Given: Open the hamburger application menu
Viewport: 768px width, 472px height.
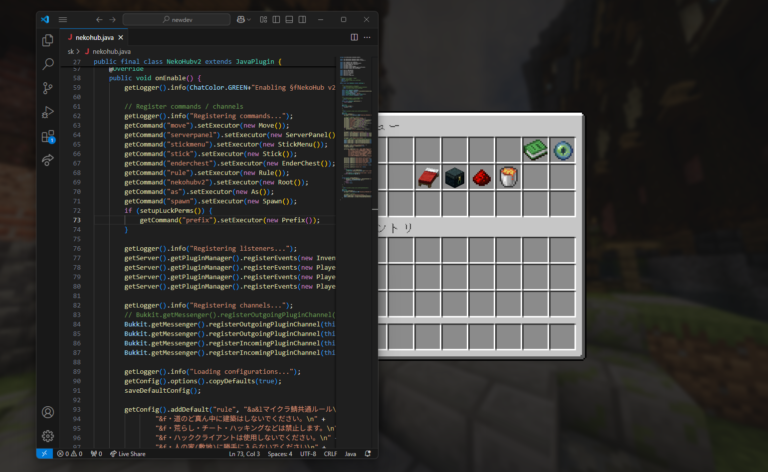Looking at the screenshot, I should click(63, 19).
